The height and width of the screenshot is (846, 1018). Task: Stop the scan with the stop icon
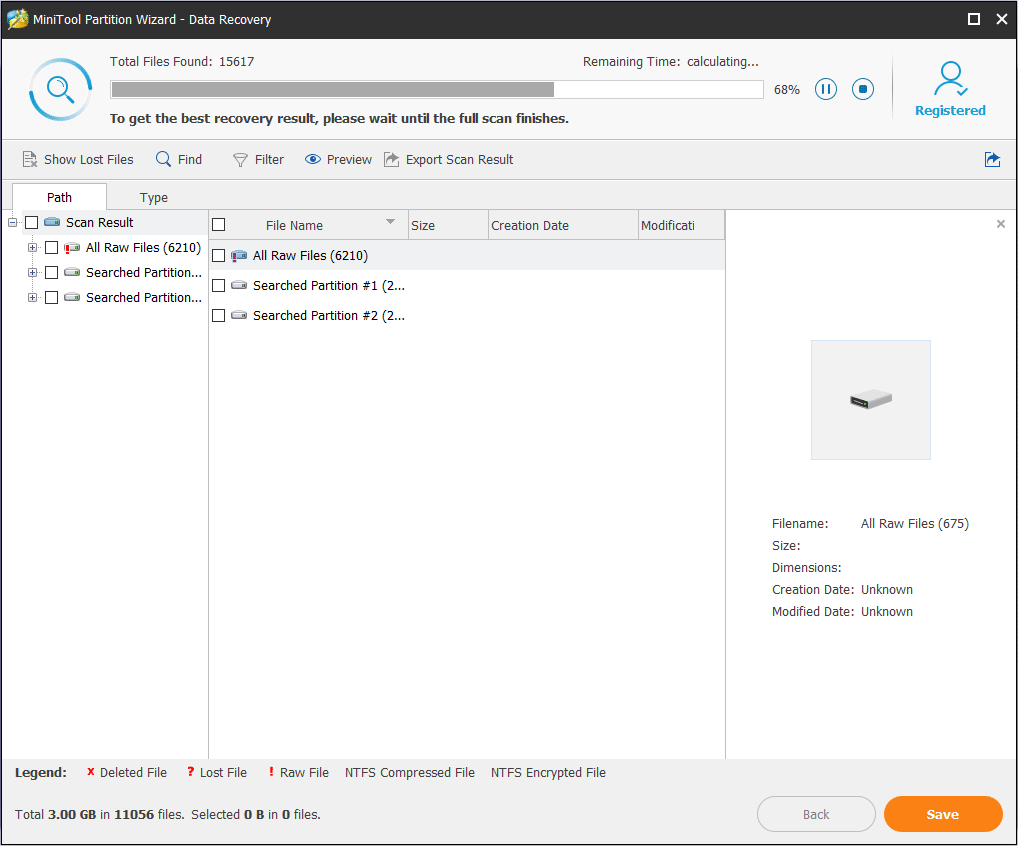point(862,89)
